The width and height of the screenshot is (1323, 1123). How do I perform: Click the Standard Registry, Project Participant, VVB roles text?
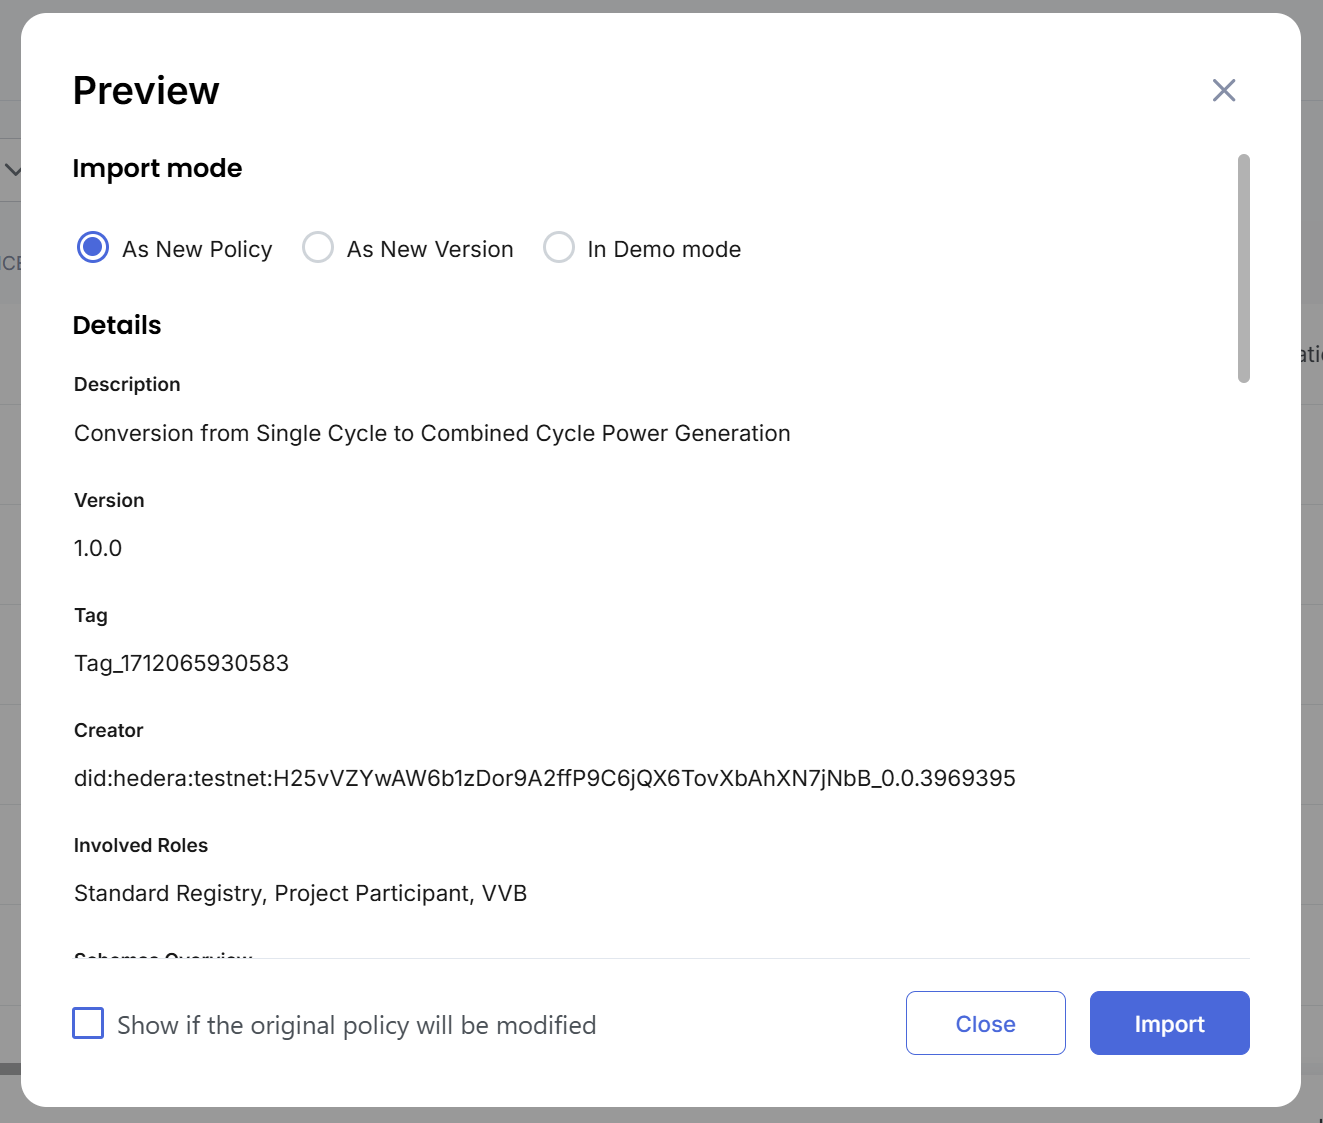click(300, 893)
